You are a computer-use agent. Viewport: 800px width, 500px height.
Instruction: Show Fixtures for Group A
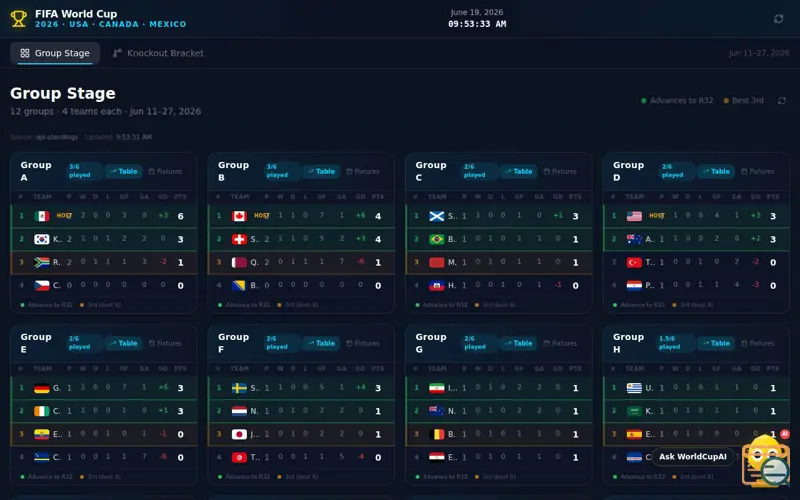pos(165,171)
